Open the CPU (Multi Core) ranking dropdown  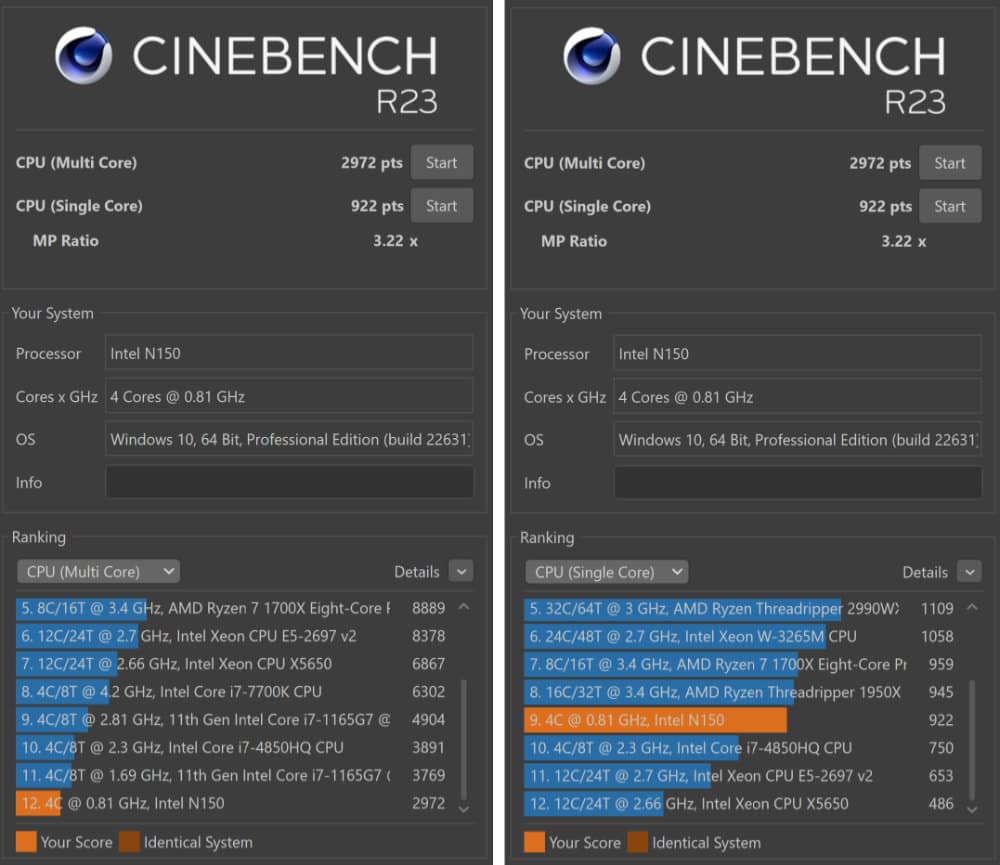98,571
